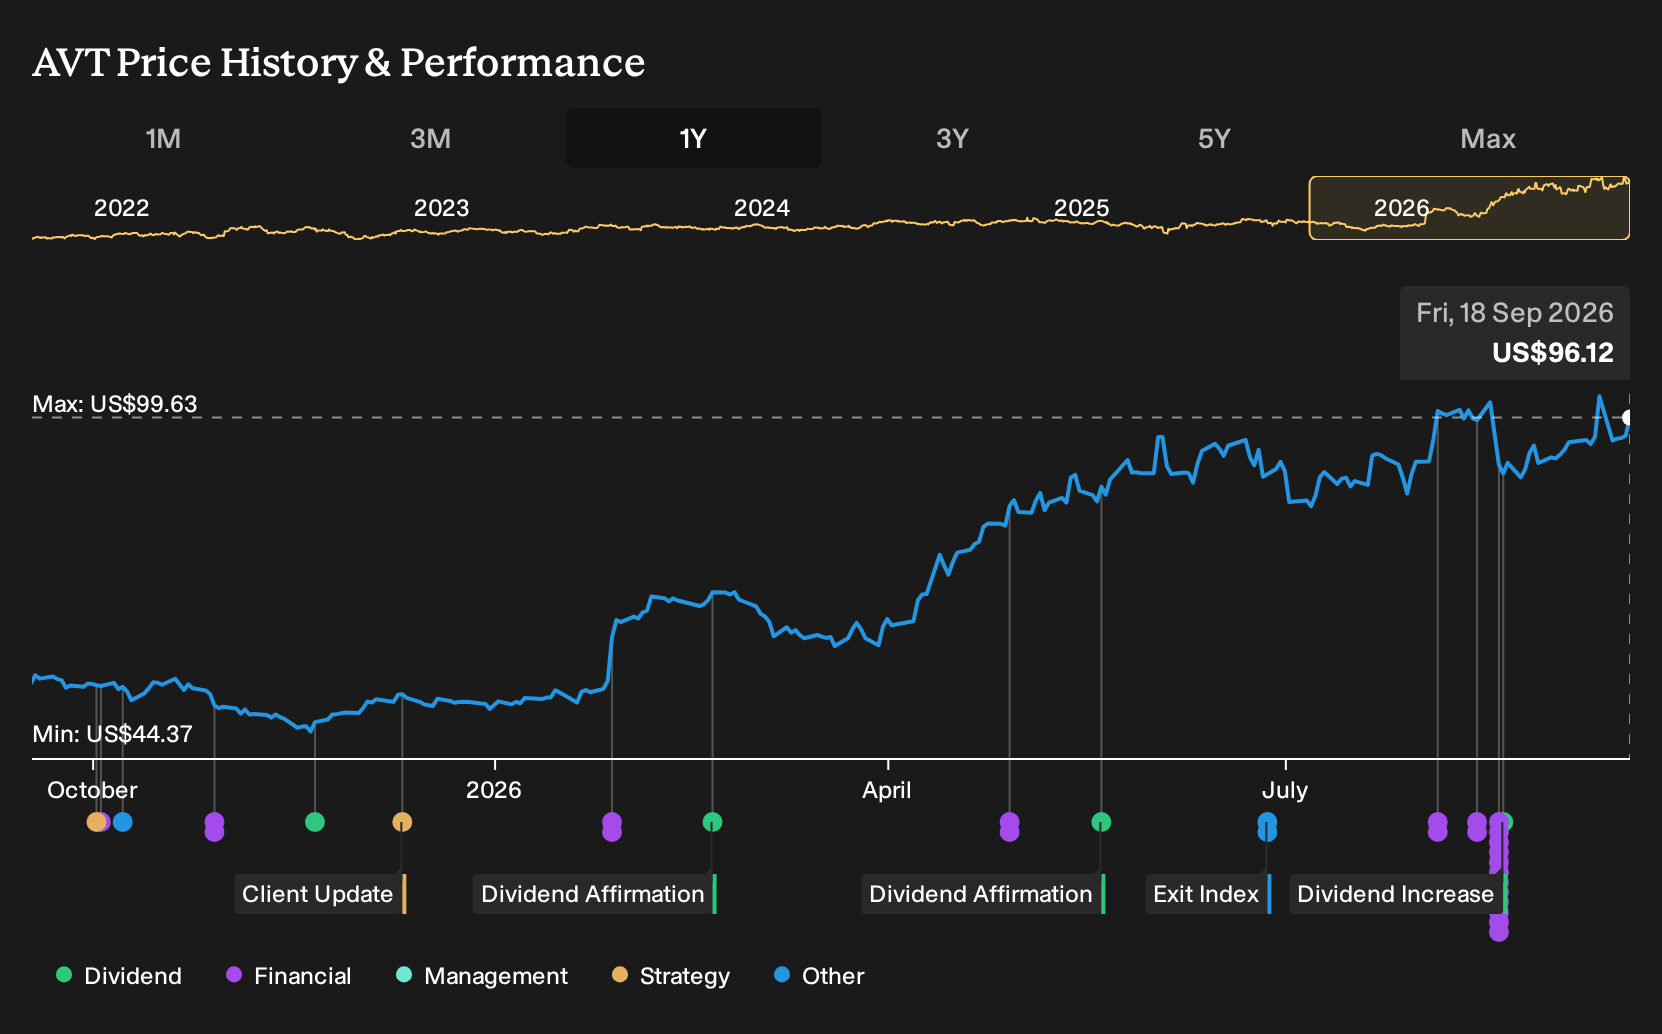Click the highlighted 2026 range selector window
Viewport: 1662px width, 1034px height.
pos(1469,208)
